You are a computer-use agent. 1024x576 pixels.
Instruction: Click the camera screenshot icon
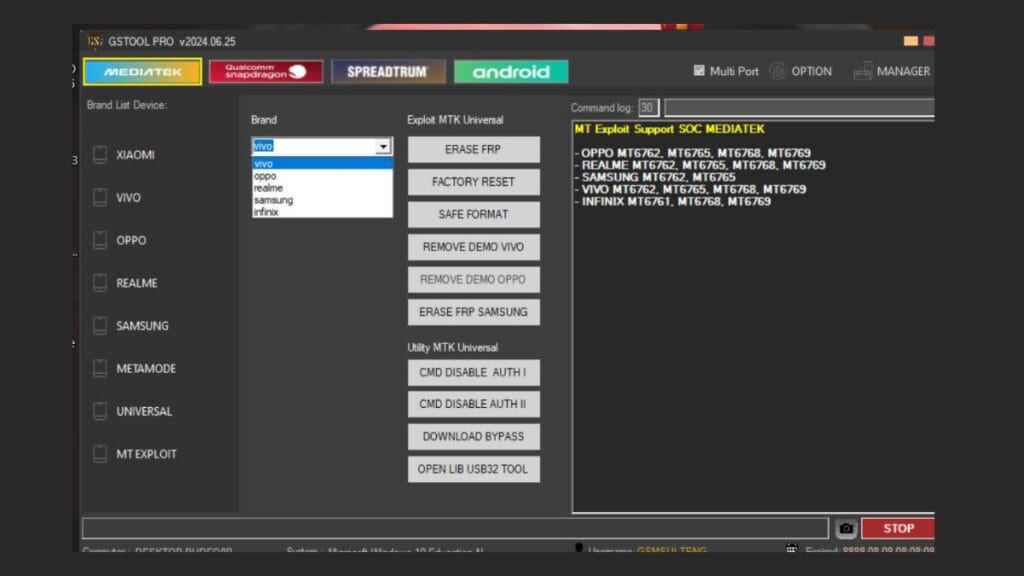pos(846,528)
